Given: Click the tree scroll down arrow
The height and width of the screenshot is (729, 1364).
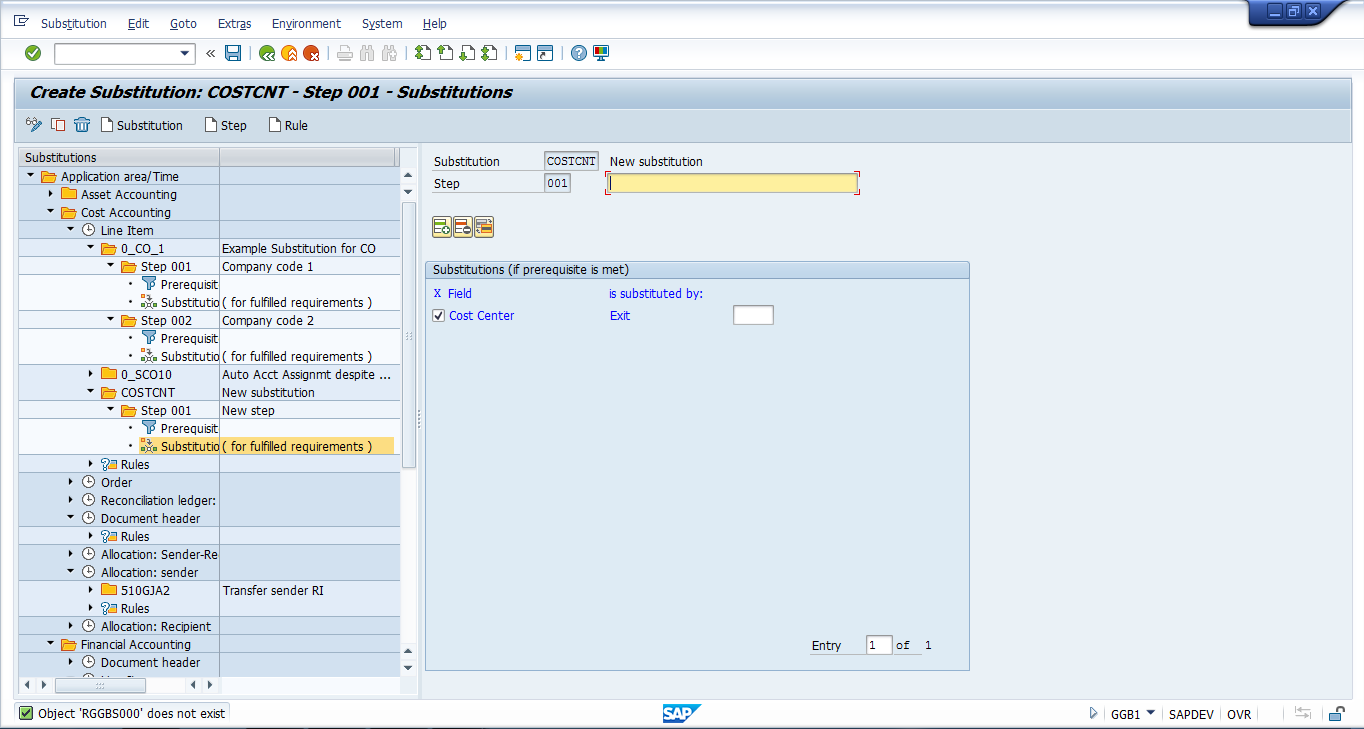Looking at the screenshot, I should click(x=408, y=667).
